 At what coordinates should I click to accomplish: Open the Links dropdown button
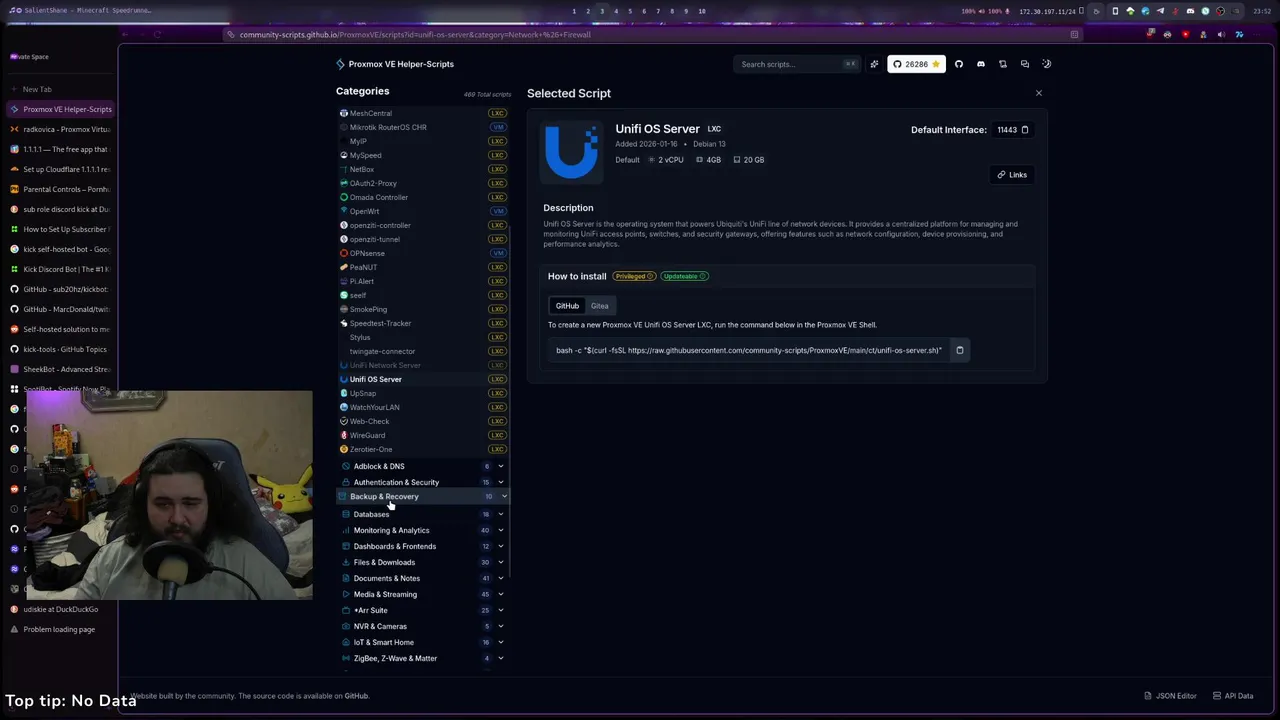(x=1012, y=175)
